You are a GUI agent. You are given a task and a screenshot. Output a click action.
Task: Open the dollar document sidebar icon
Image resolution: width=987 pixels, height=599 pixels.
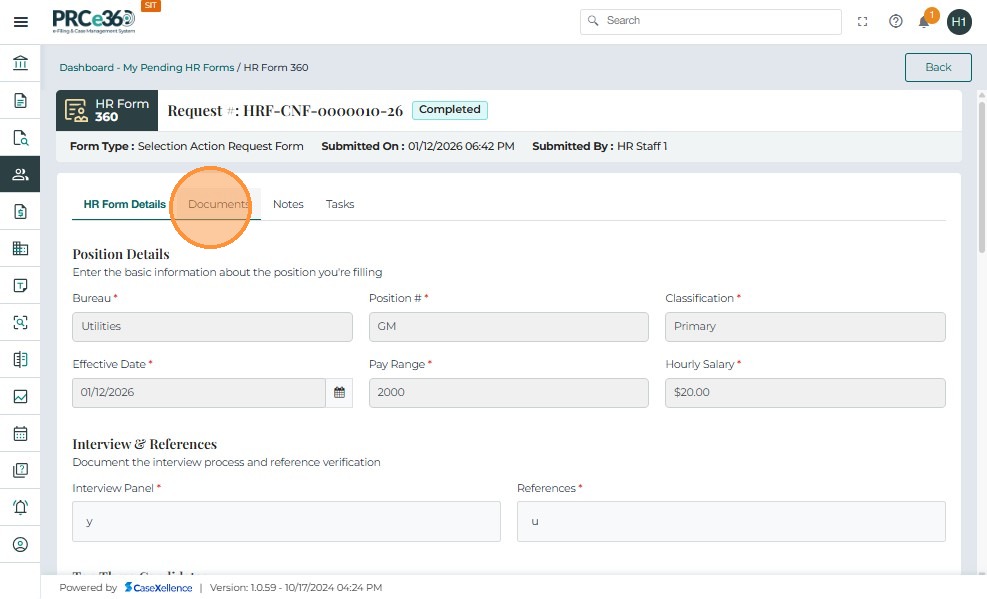(20, 211)
